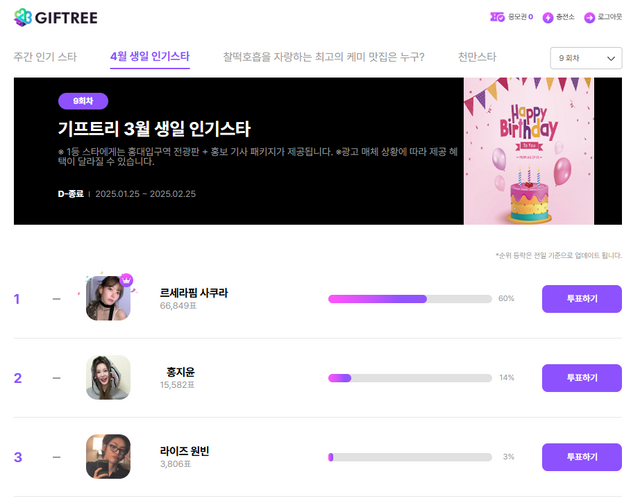Click 투표하기 next to 라이즈 원빈
640x498 pixels.
click(x=581, y=457)
